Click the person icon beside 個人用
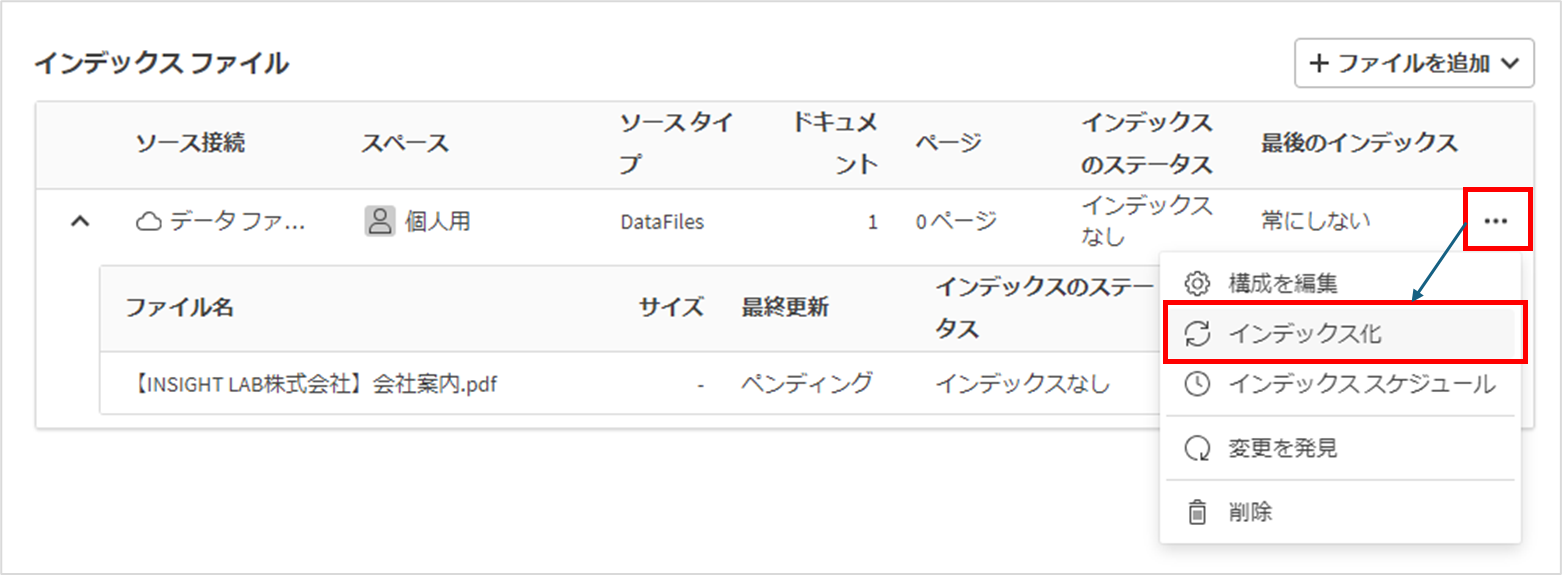This screenshot has height=575, width=1562. pyautogui.click(x=379, y=221)
